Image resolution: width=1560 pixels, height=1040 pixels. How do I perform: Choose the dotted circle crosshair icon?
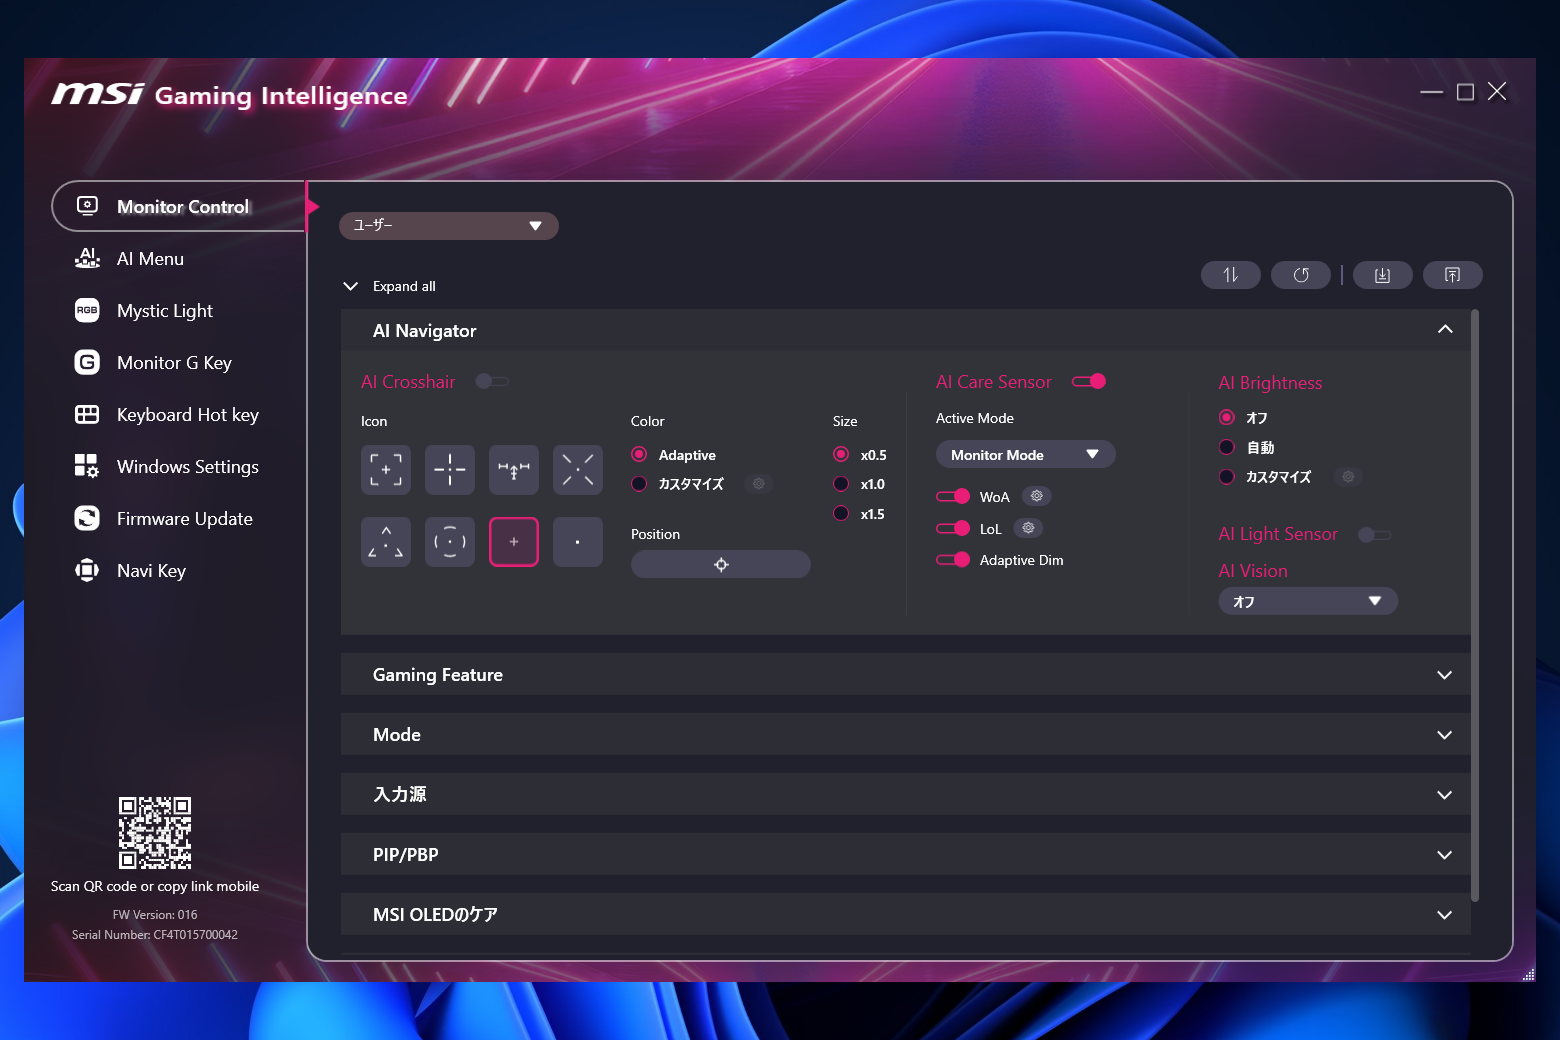click(x=449, y=541)
